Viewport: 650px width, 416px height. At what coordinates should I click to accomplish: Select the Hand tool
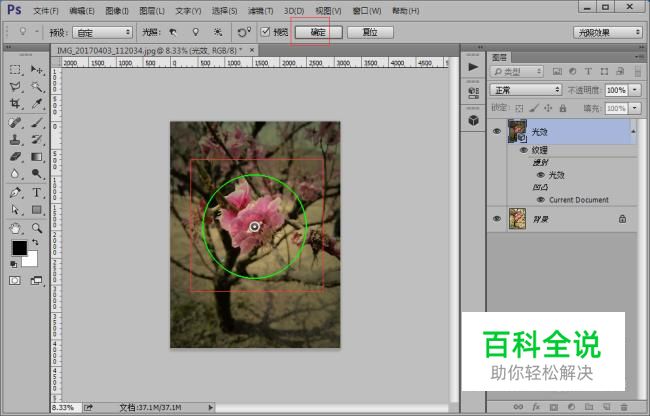tap(15, 228)
